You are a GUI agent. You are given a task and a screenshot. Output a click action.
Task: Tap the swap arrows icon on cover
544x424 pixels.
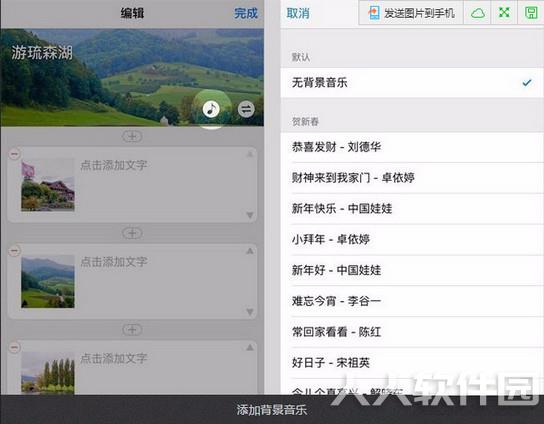coord(246,109)
